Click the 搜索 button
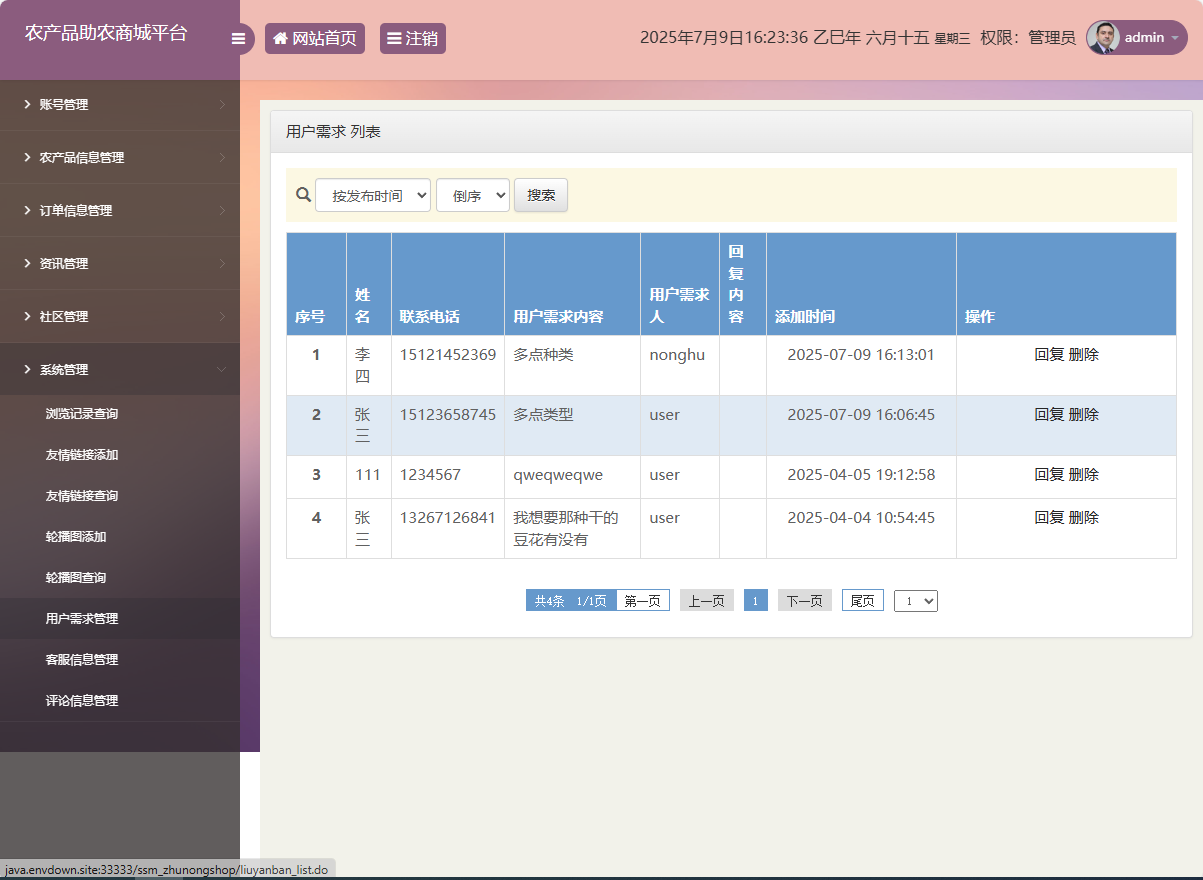1203x880 pixels. tap(540, 195)
